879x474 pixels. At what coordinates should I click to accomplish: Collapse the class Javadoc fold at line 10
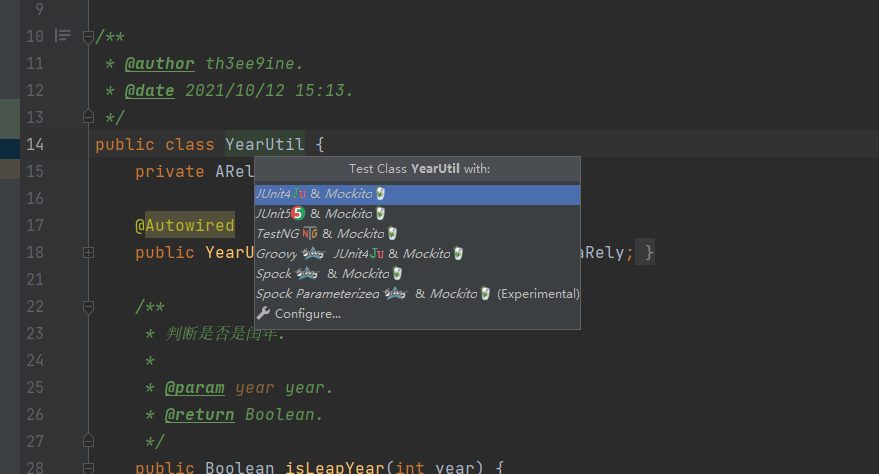pyautogui.click(x=88, y=38)
